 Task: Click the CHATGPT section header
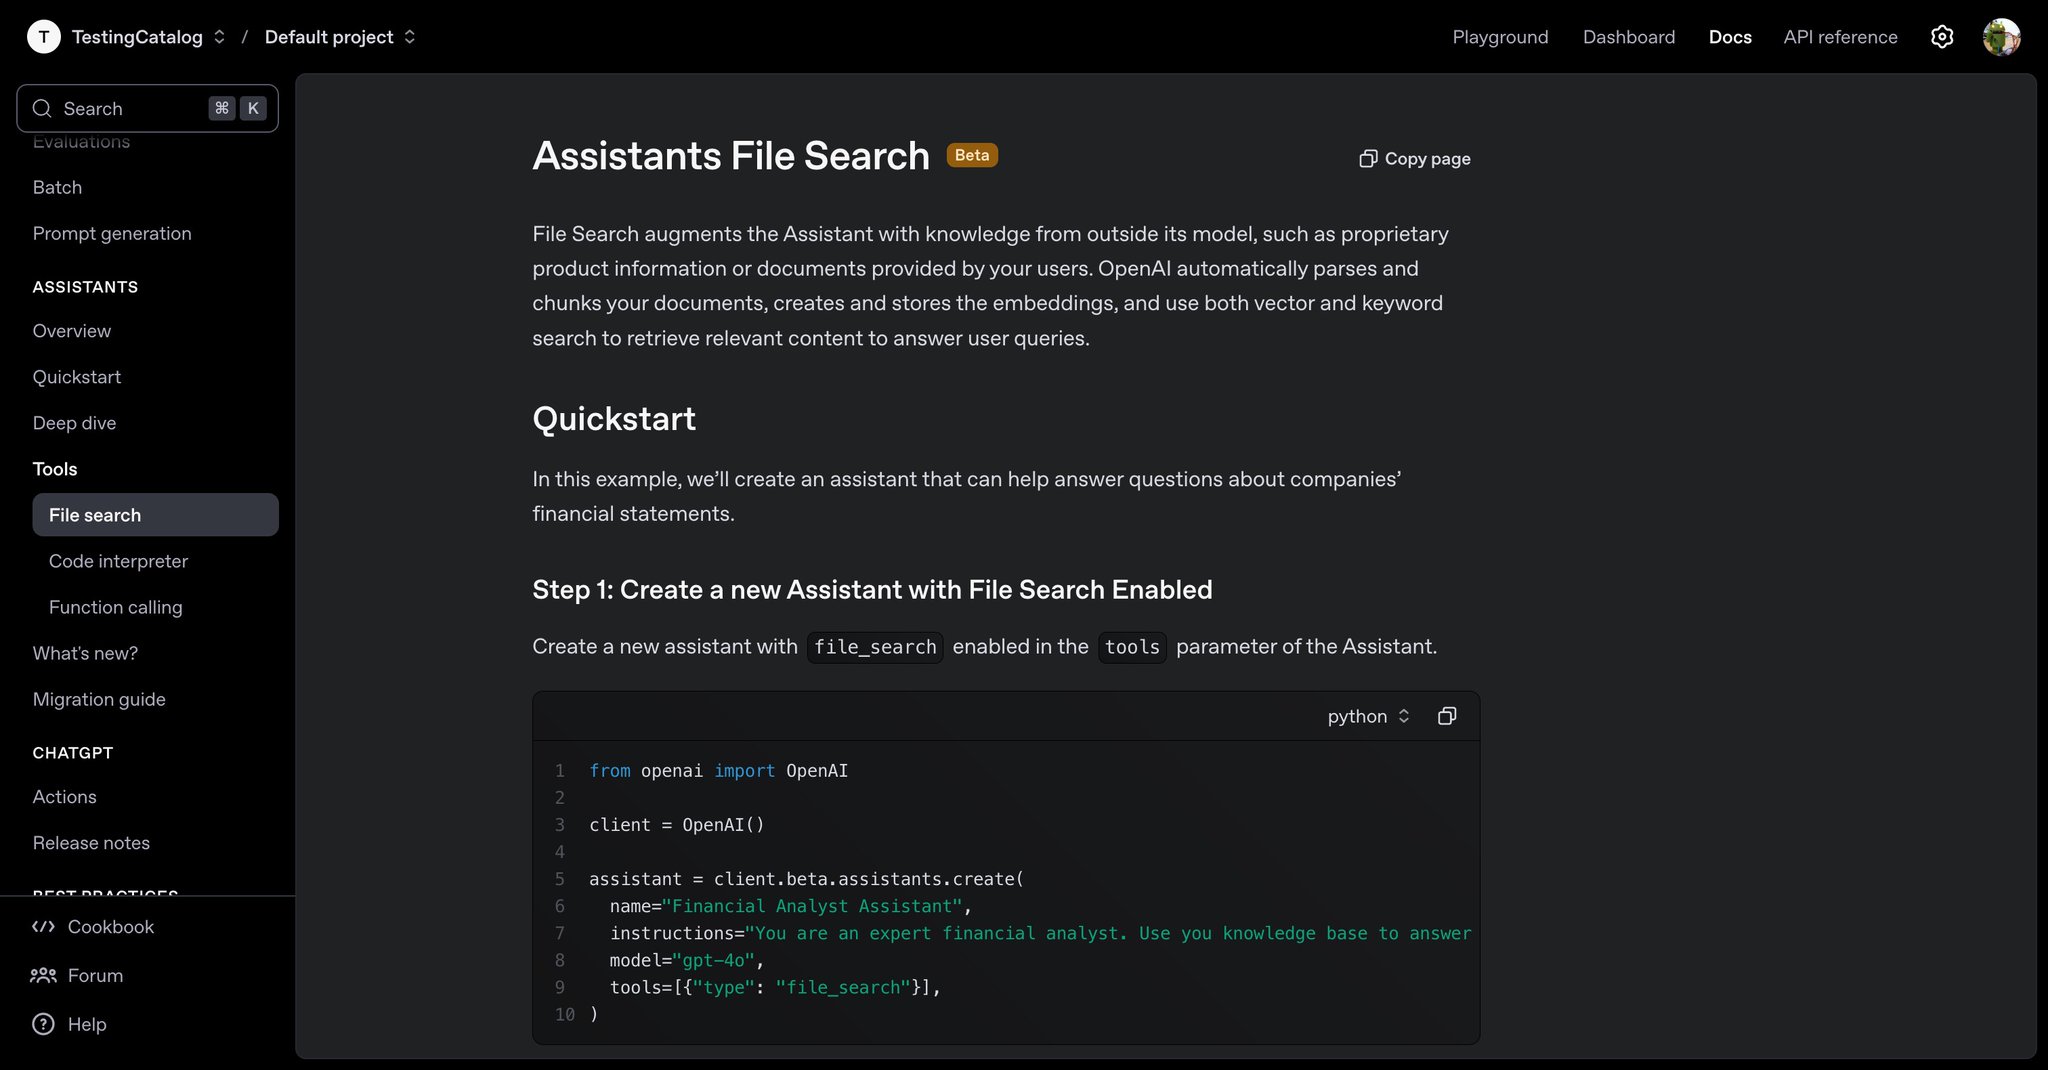click(x=73, y=753)
